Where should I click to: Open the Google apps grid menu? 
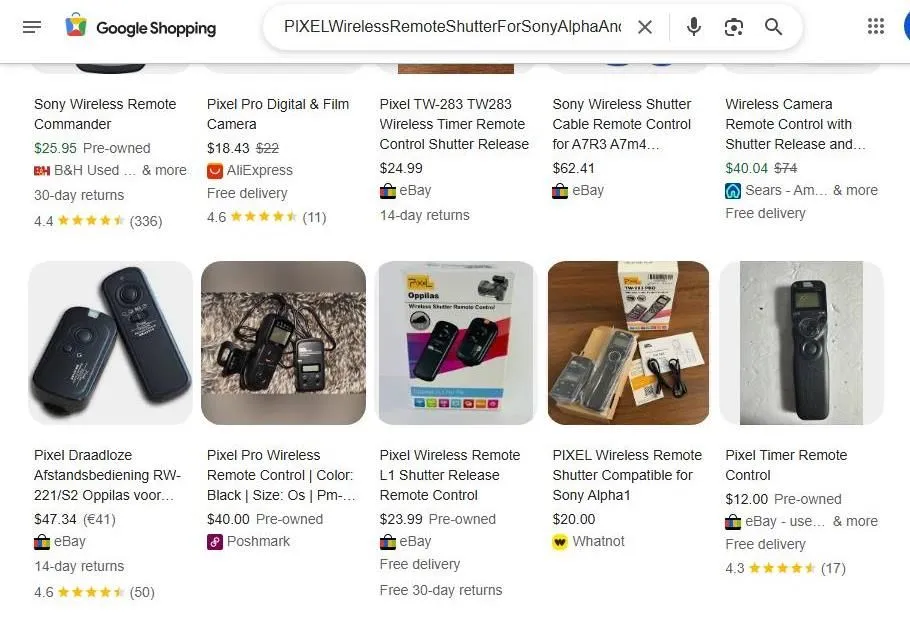pos(877,24)
